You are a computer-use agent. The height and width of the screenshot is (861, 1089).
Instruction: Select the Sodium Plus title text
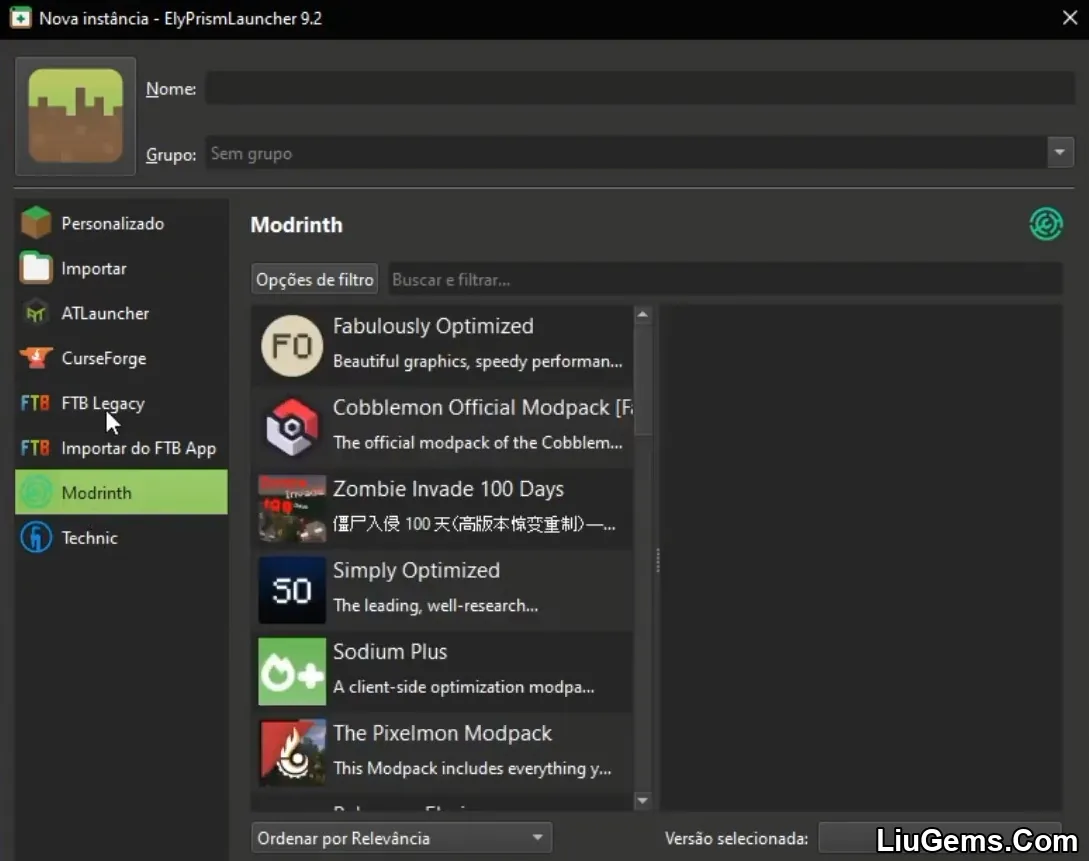click(390, 651)
